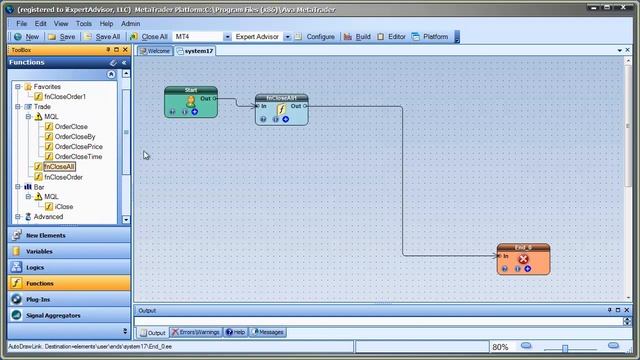Click Close All in the toolbar
Image resolution: width=640 pixels, height=360 pixels.
[x=149, y=37]
